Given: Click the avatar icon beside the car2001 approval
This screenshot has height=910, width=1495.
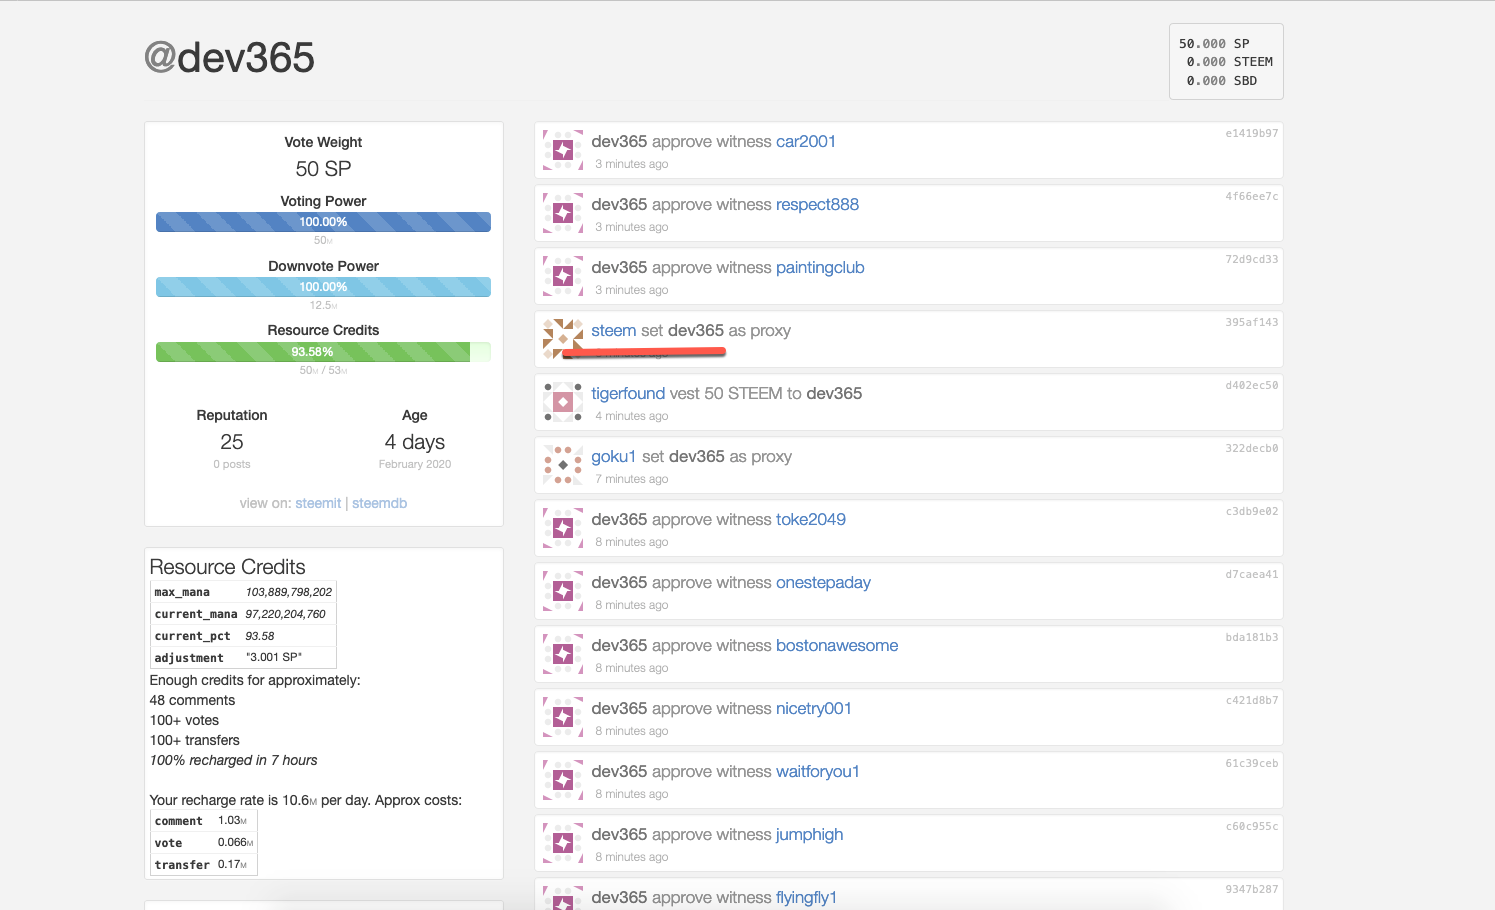Looking at the screenshot, I should click(x=563, y=150).
